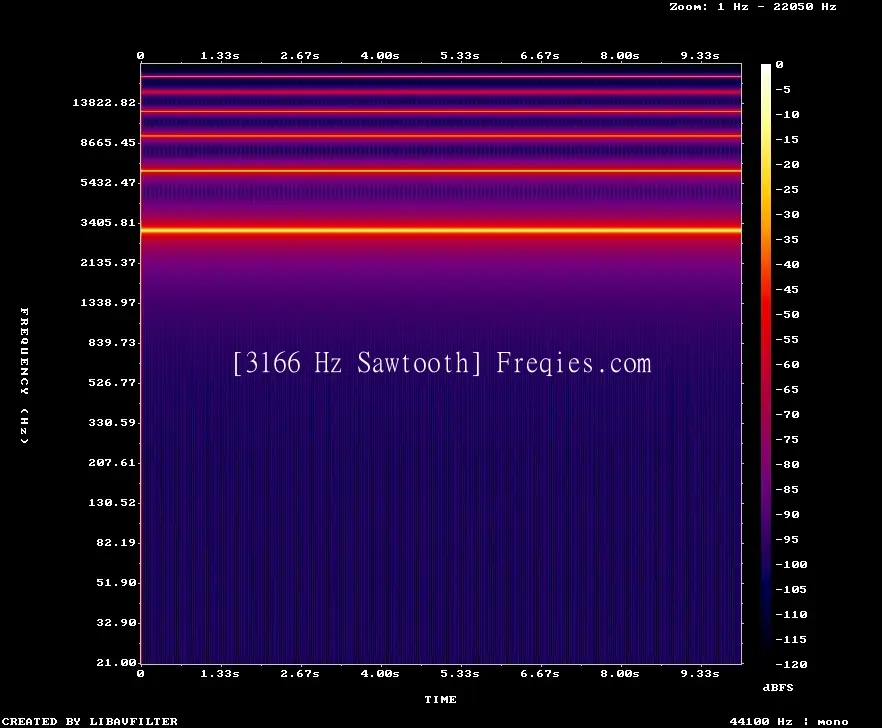Image resolution: width=882 pixels, height=728 pixels.
Task: Click the "CREATED BY LIBAVFILTER" credit
Action: pyautogui.click(x=90, y=721)
